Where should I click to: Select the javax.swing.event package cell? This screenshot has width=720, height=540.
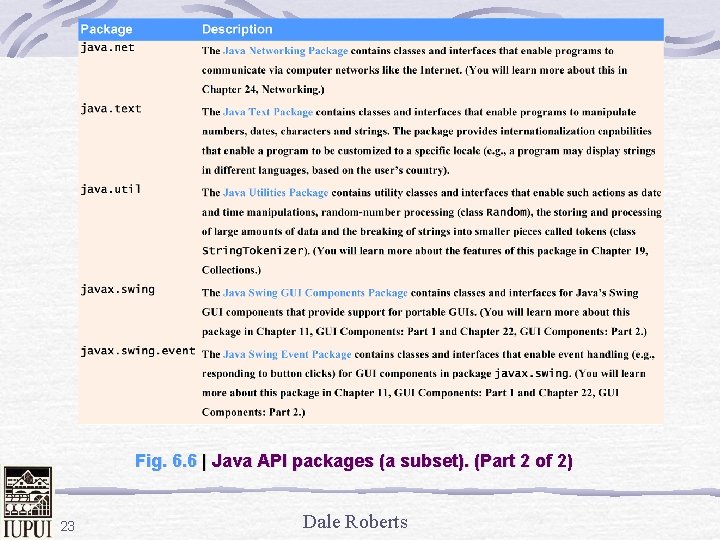[138, 351]
